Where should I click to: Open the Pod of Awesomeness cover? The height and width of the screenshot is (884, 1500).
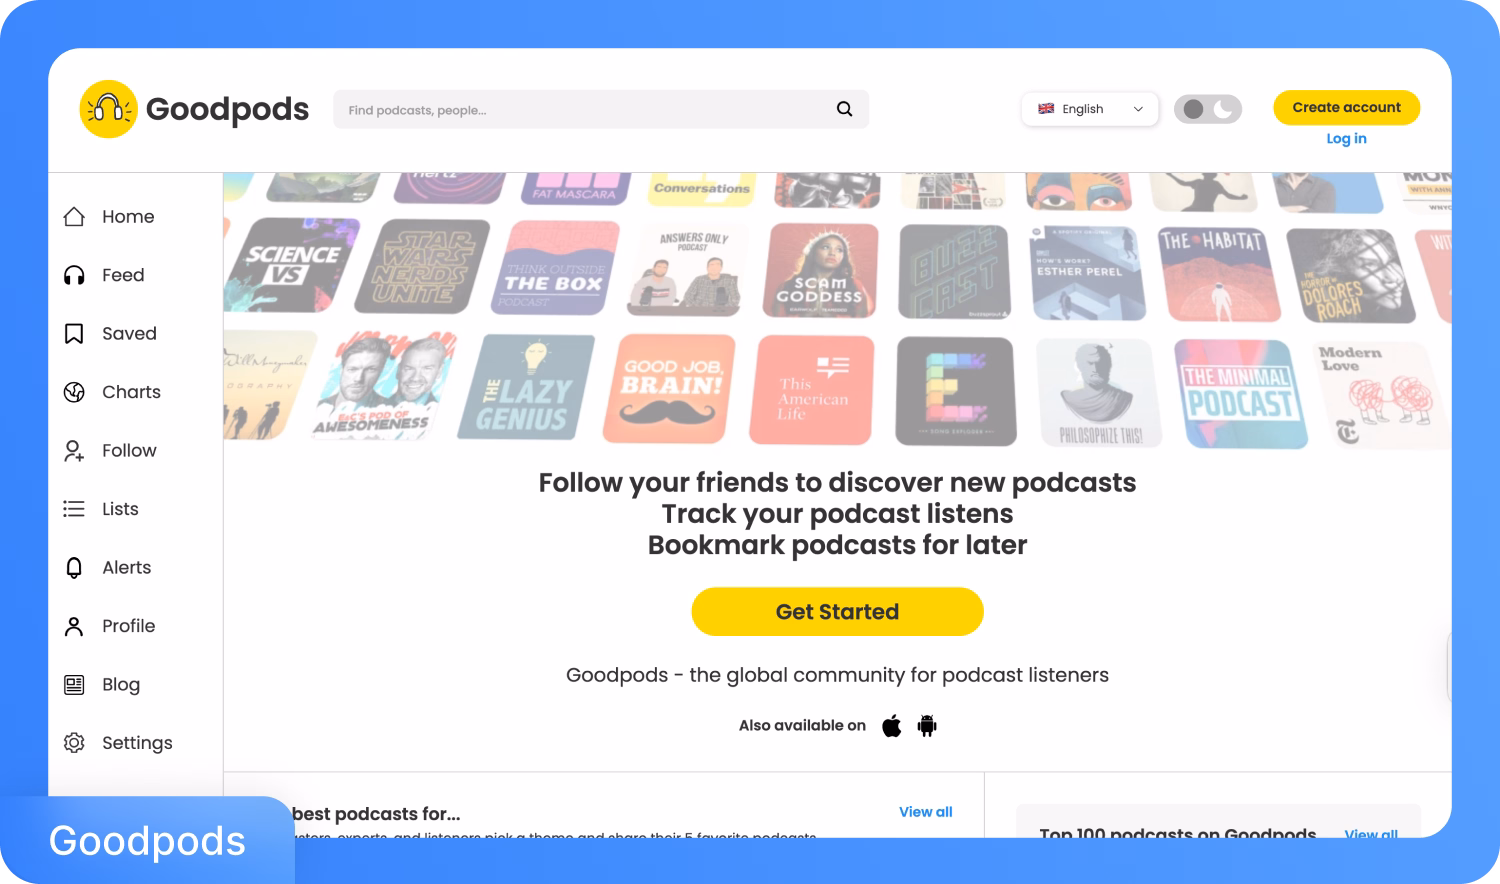pos(385,386)
